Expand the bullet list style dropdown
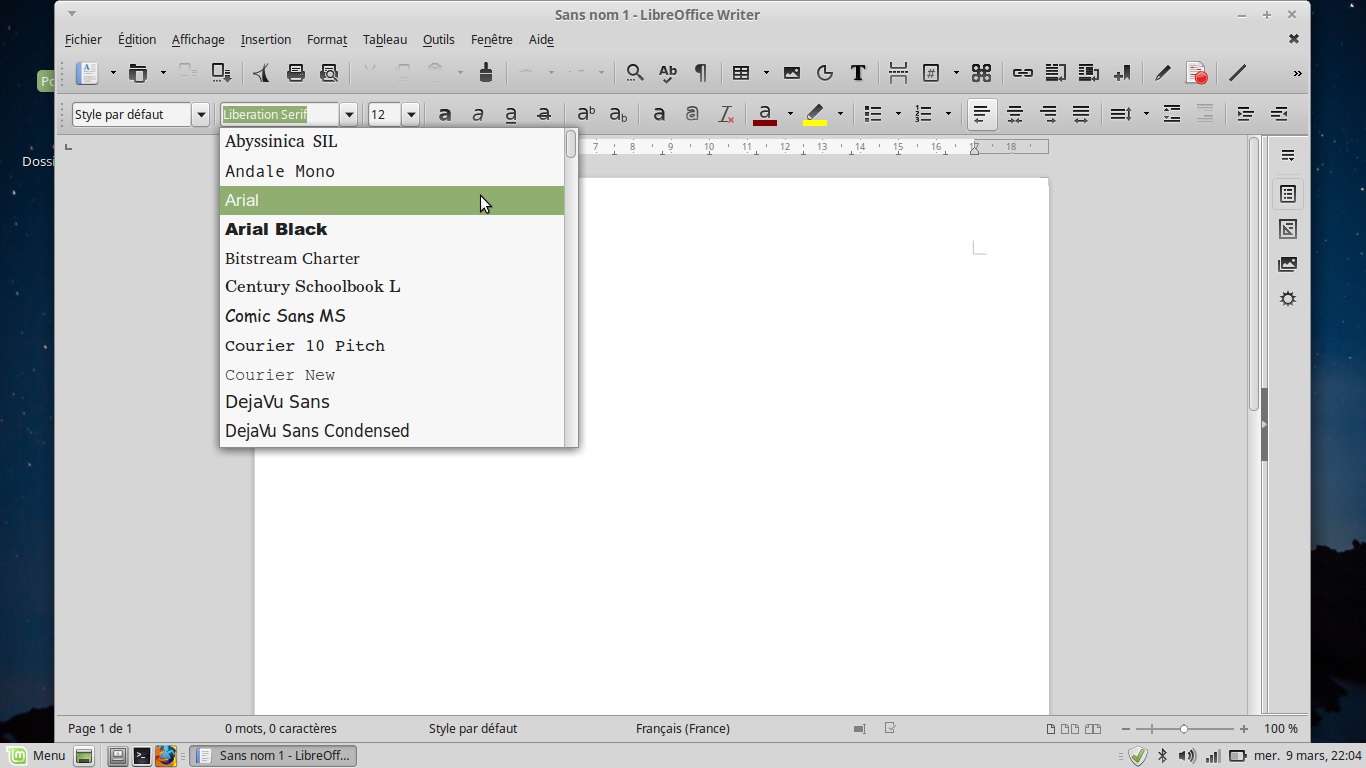The height and width of the screenshot is (768, 1366). click(x=898, y=114)
